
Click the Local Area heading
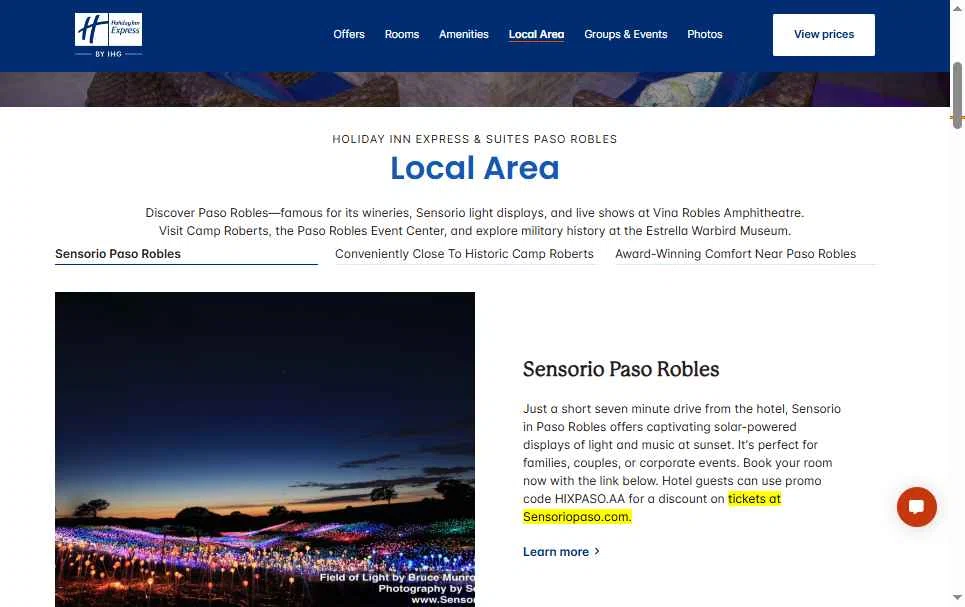pos(474,168)
